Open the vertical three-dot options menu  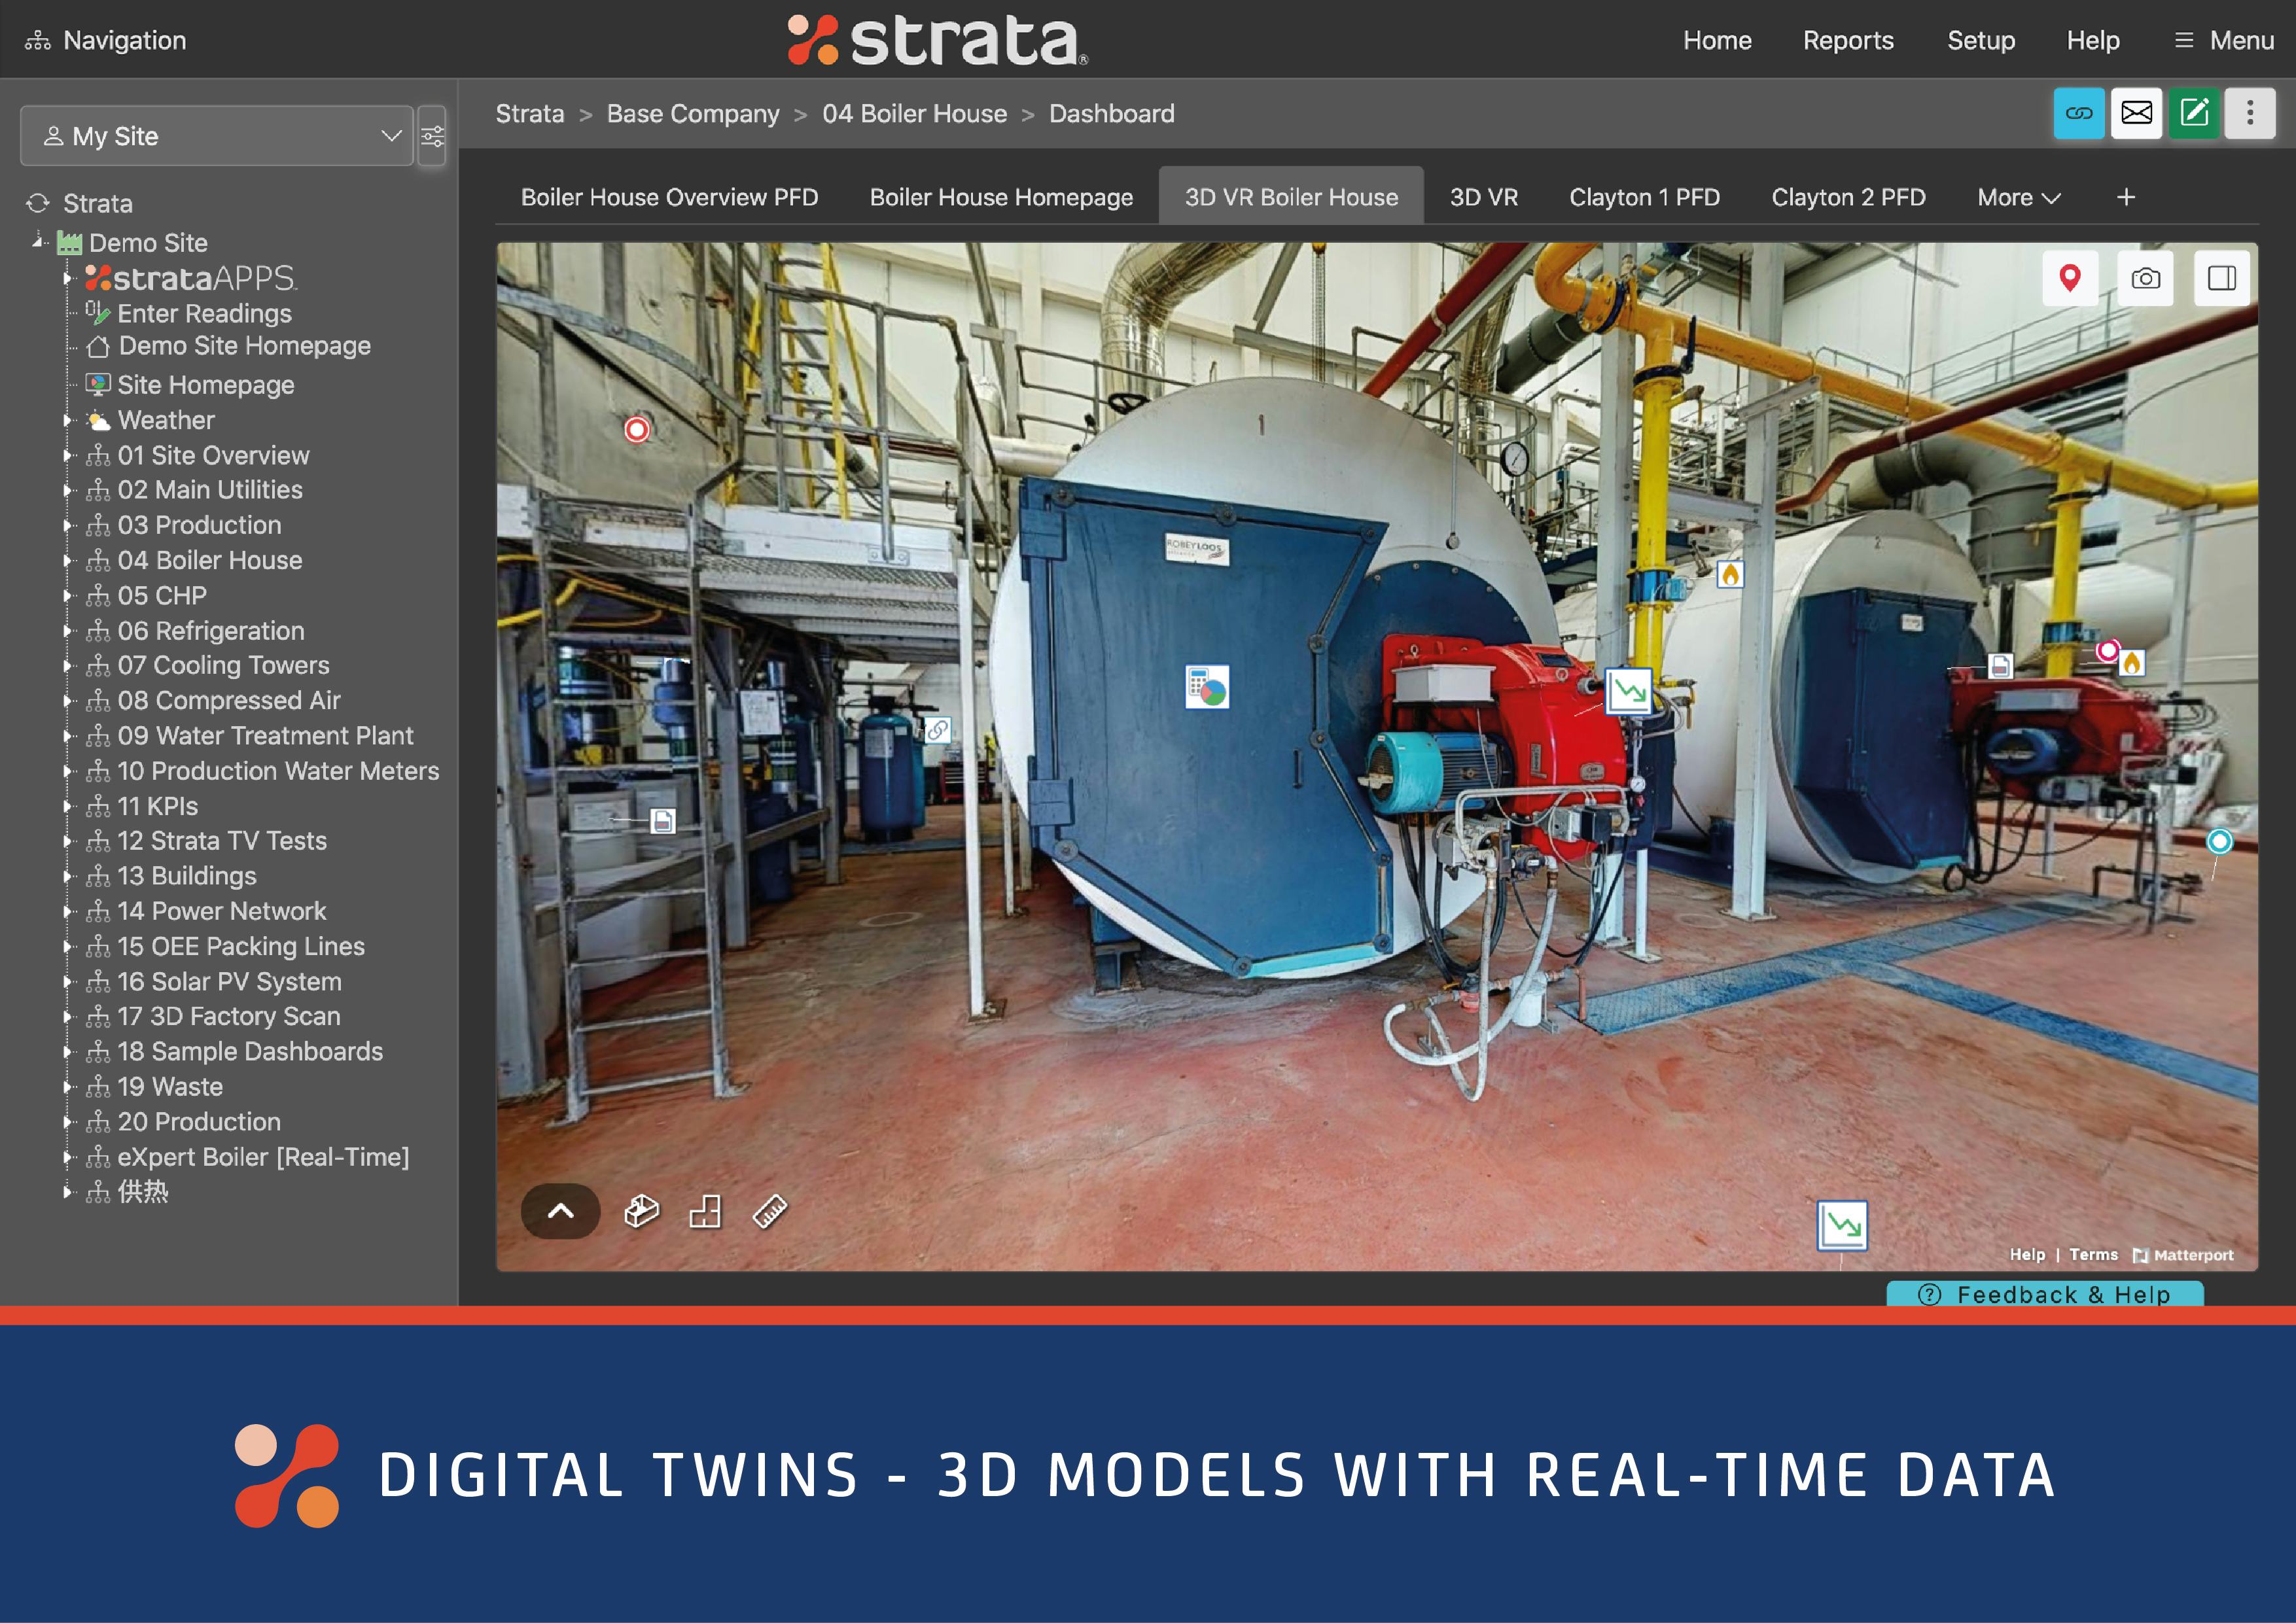click(2250, 113)
